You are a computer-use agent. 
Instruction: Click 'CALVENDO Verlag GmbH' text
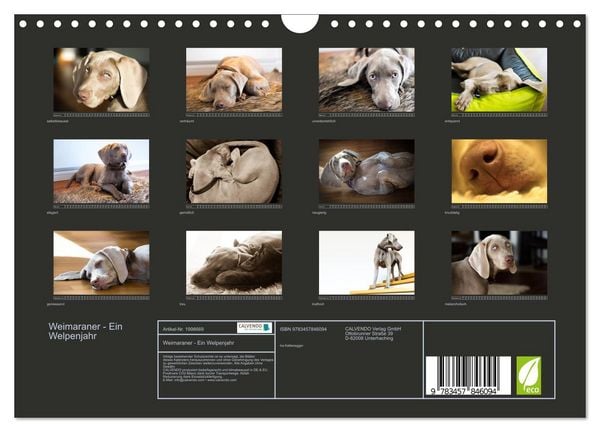(373, 329)
